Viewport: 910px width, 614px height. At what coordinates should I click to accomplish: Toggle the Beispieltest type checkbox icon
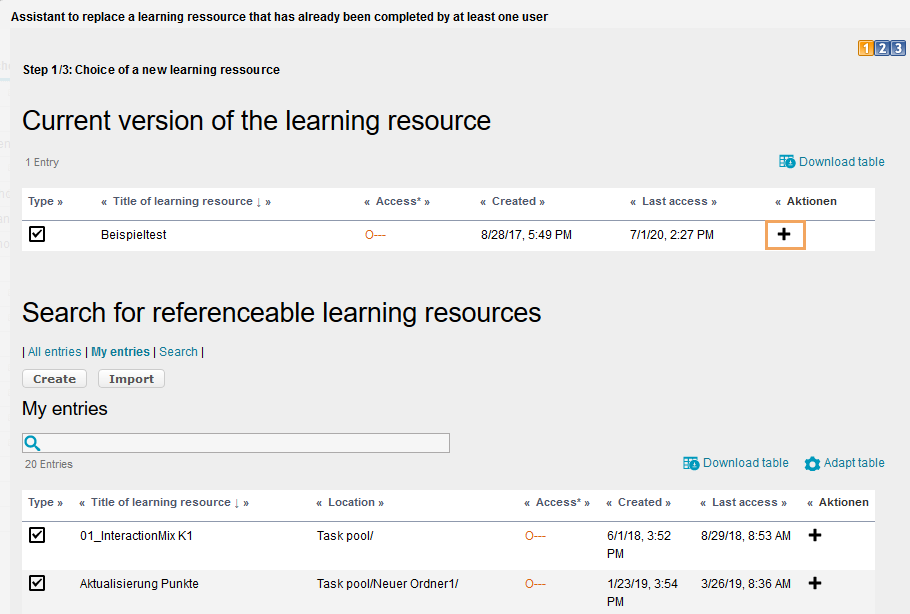coord(37,235)
